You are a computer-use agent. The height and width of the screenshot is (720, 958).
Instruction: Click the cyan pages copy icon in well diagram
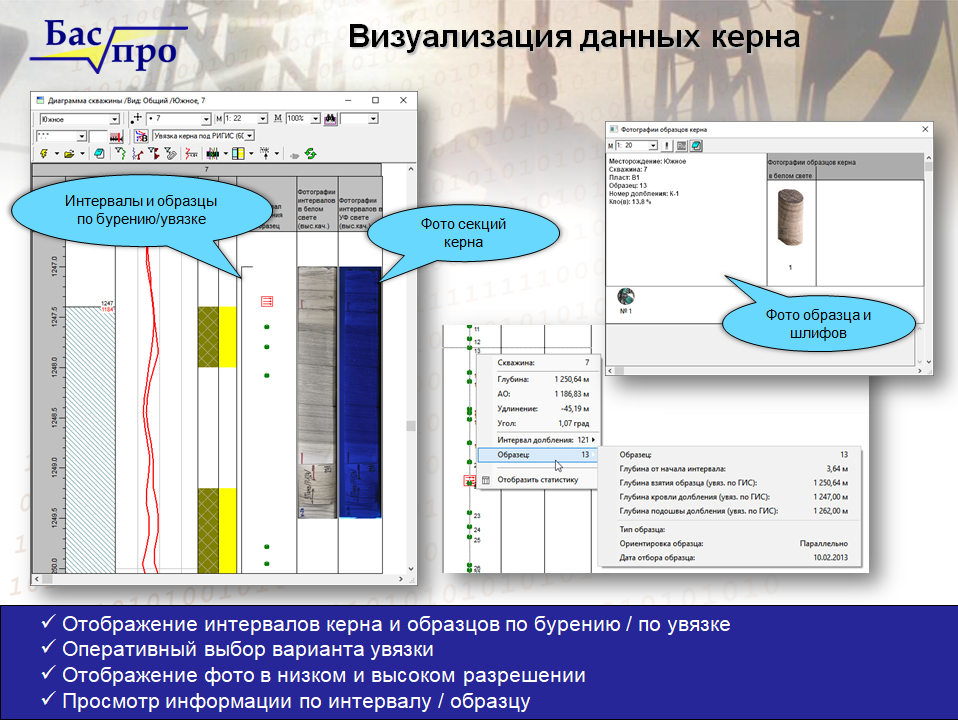tap(100, 154)
